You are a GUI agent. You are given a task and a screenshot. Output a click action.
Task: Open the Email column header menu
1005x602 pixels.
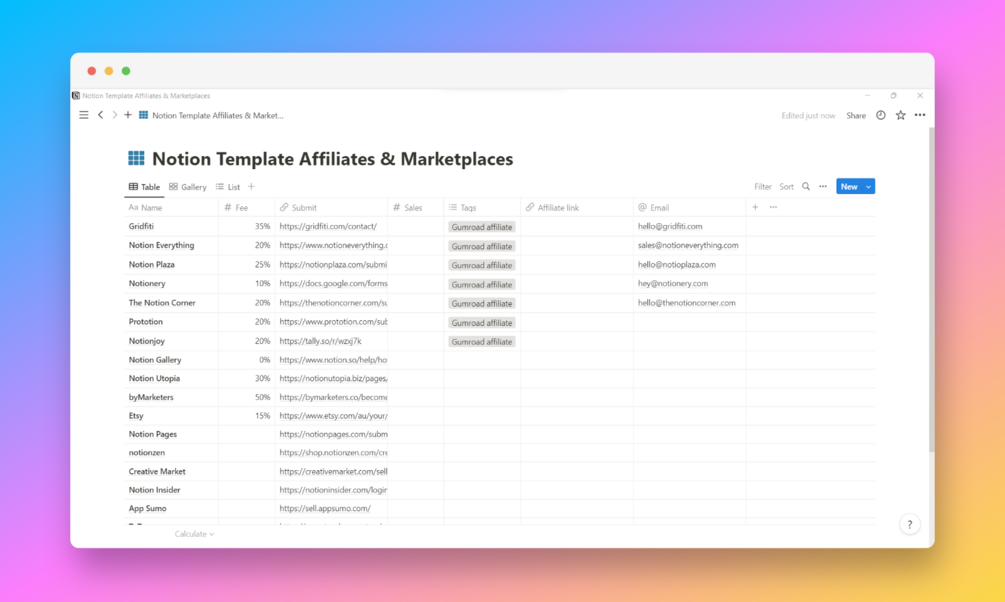[x=690, y=207]
